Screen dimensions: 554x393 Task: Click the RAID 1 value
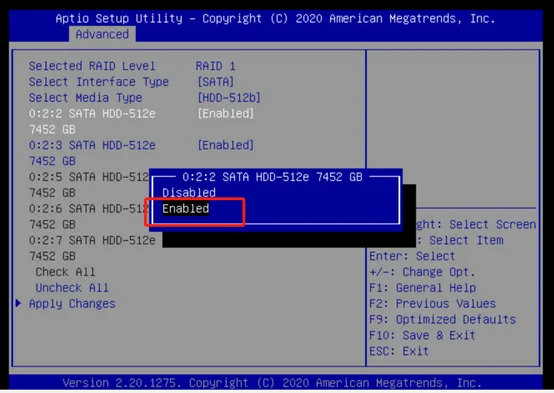[216, 66]
